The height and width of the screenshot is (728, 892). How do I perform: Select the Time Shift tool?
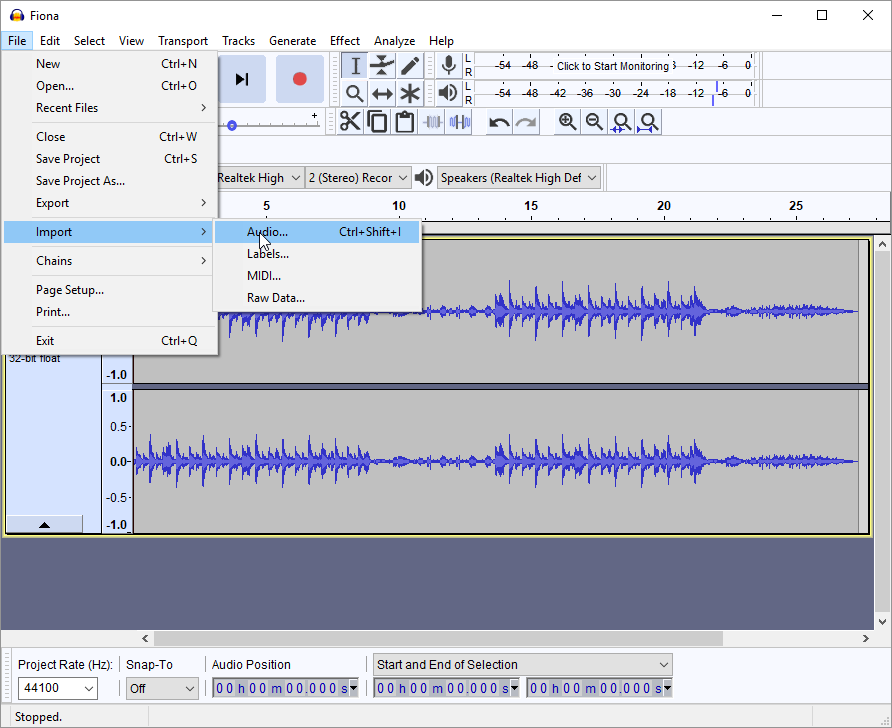click(382, 94)
